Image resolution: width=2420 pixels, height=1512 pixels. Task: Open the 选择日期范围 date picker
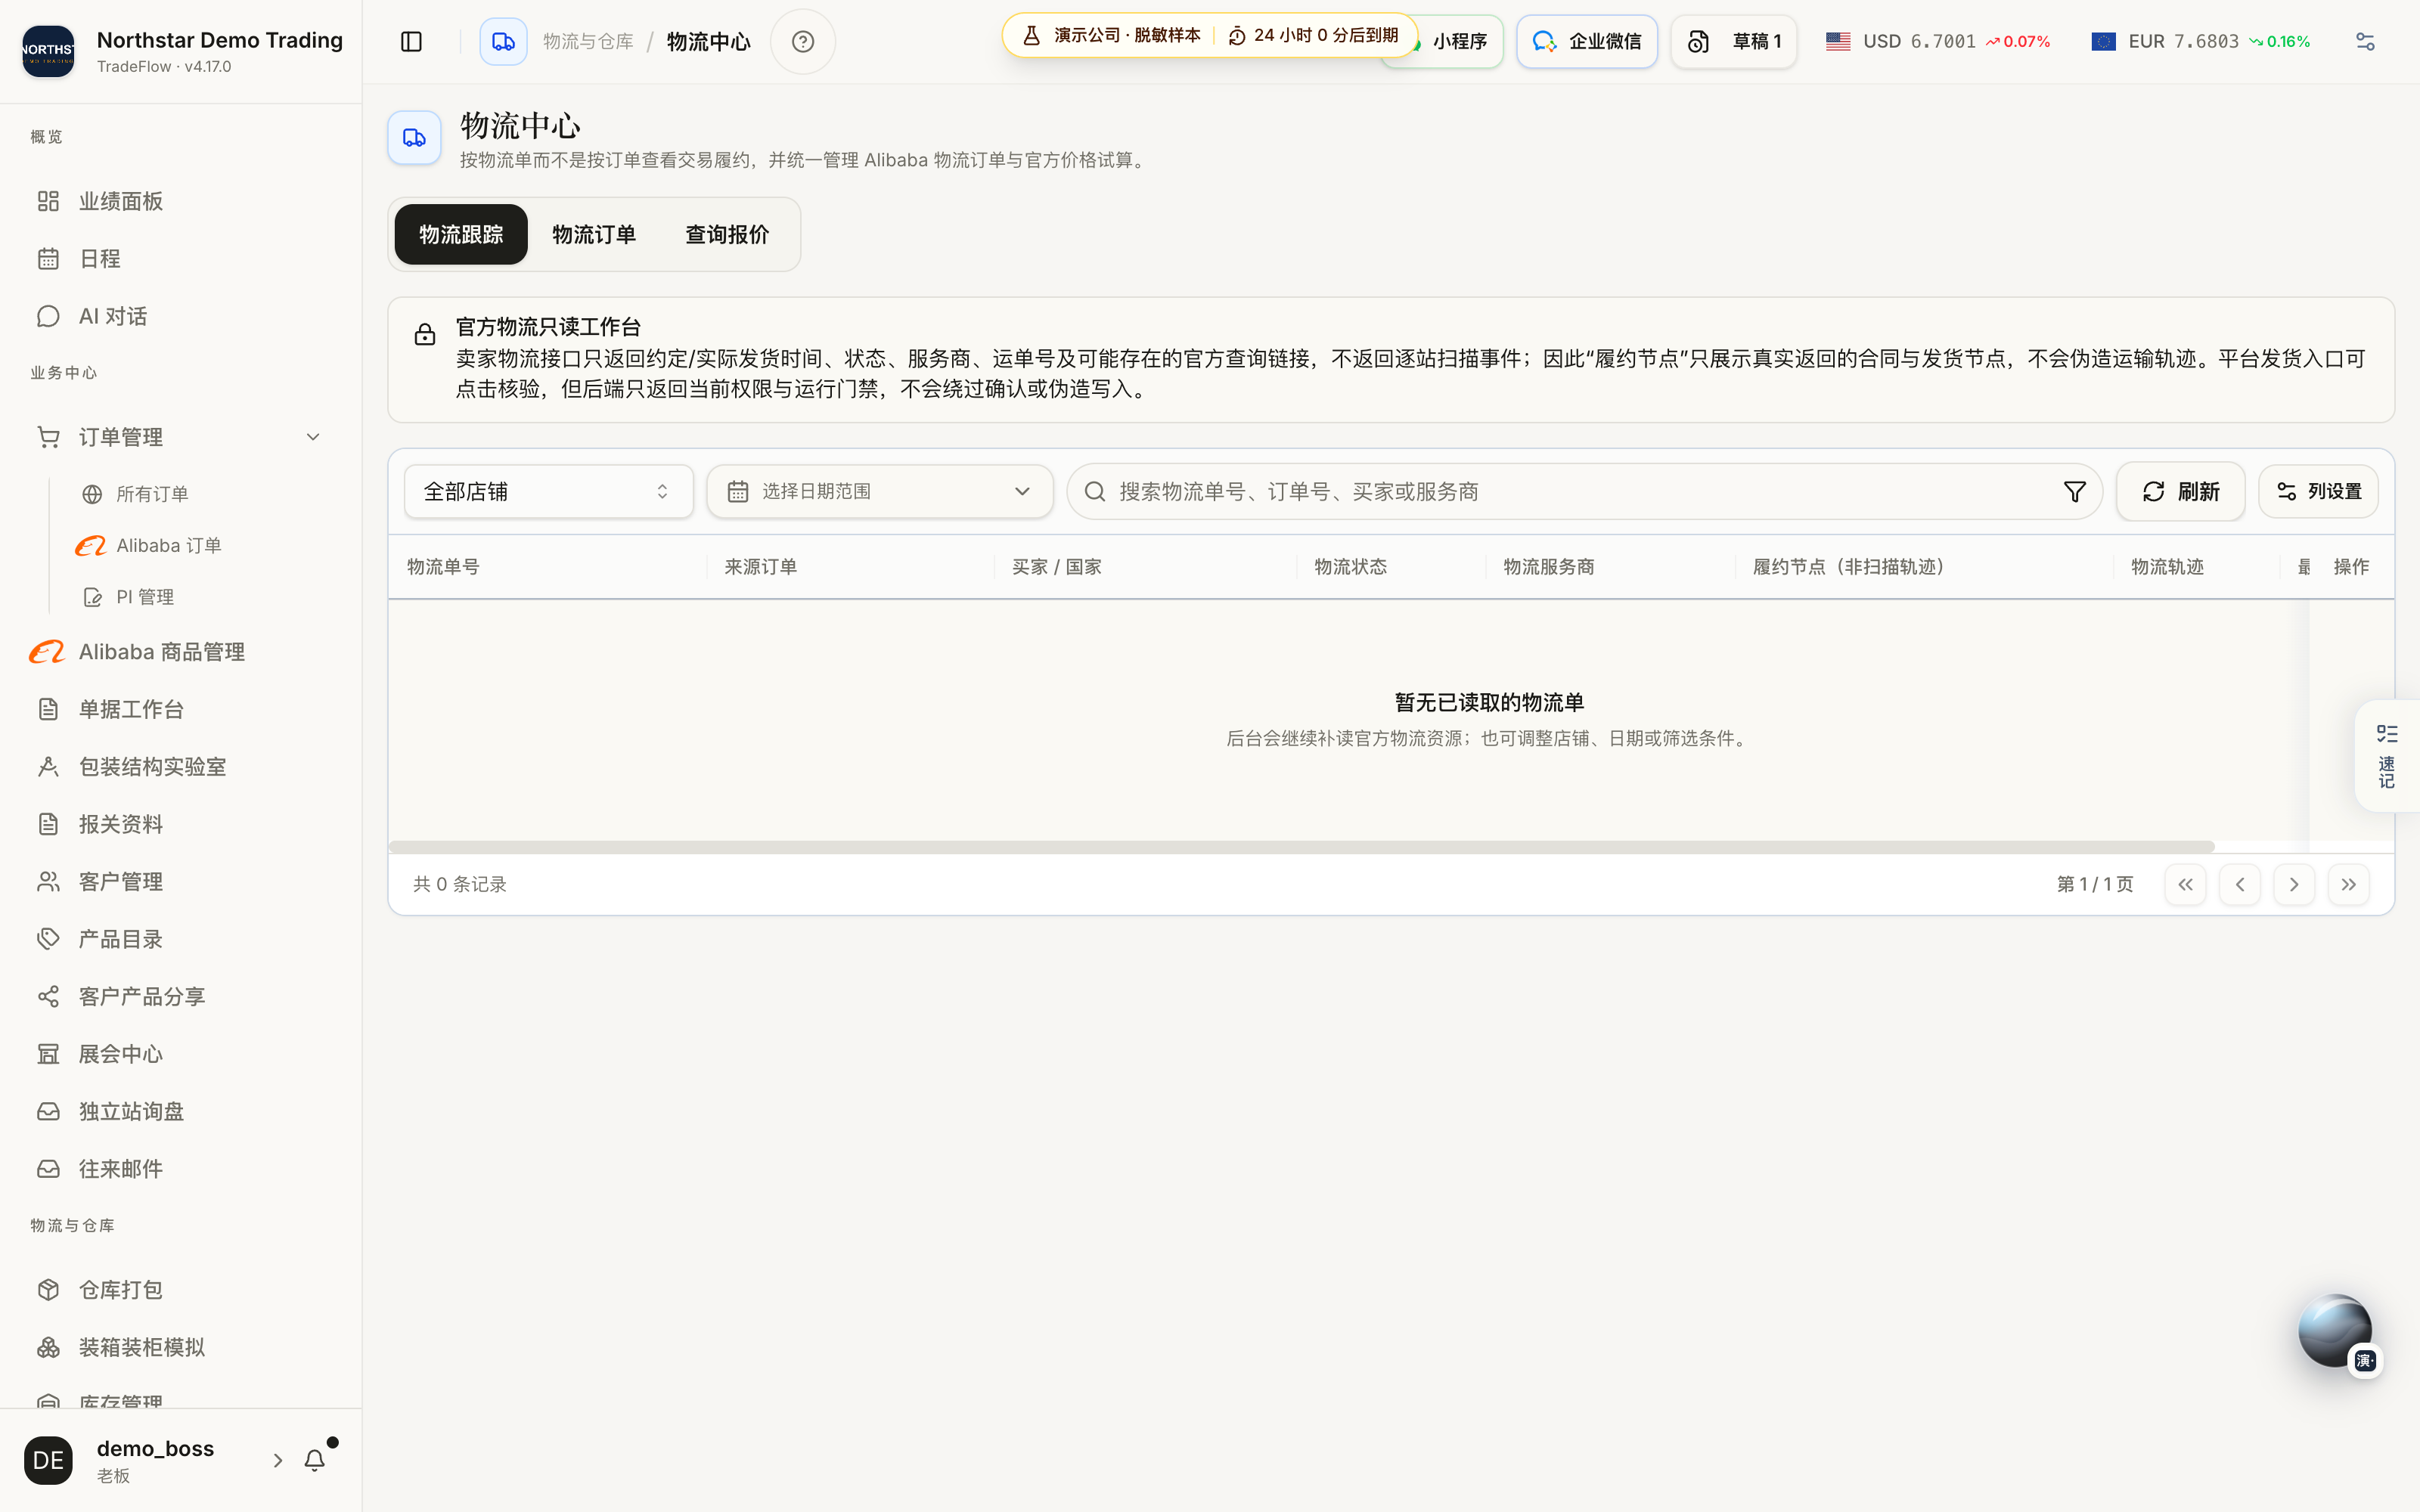[880, 491]
